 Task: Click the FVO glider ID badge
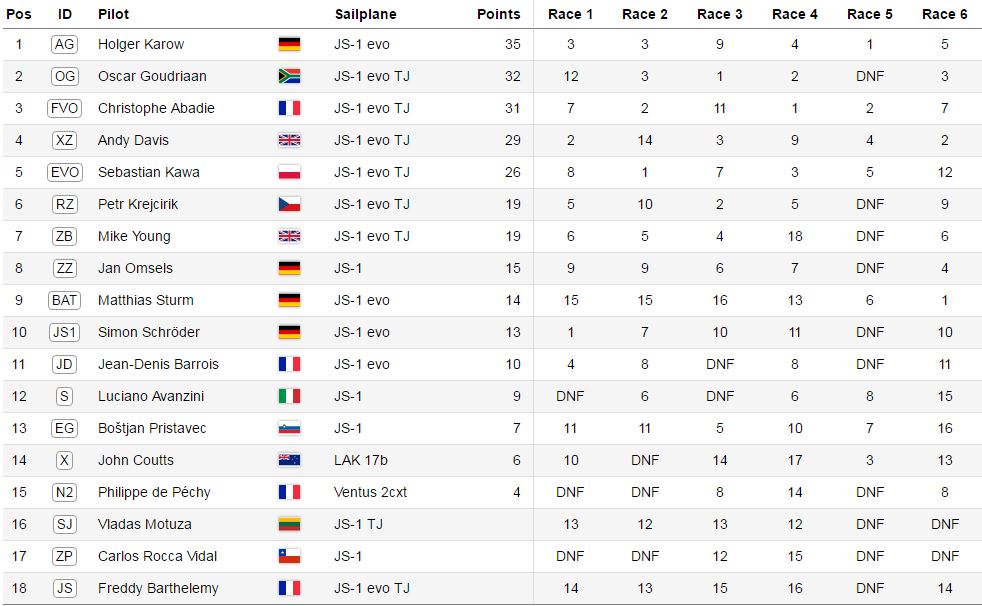pos(65,108)
